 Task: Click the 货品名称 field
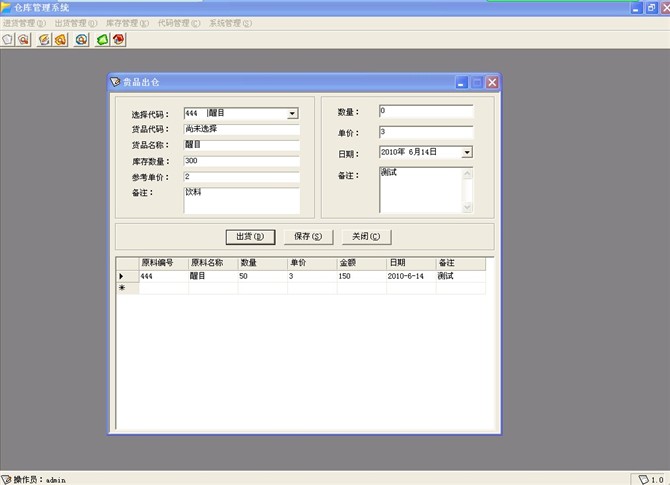pos(241,145)
